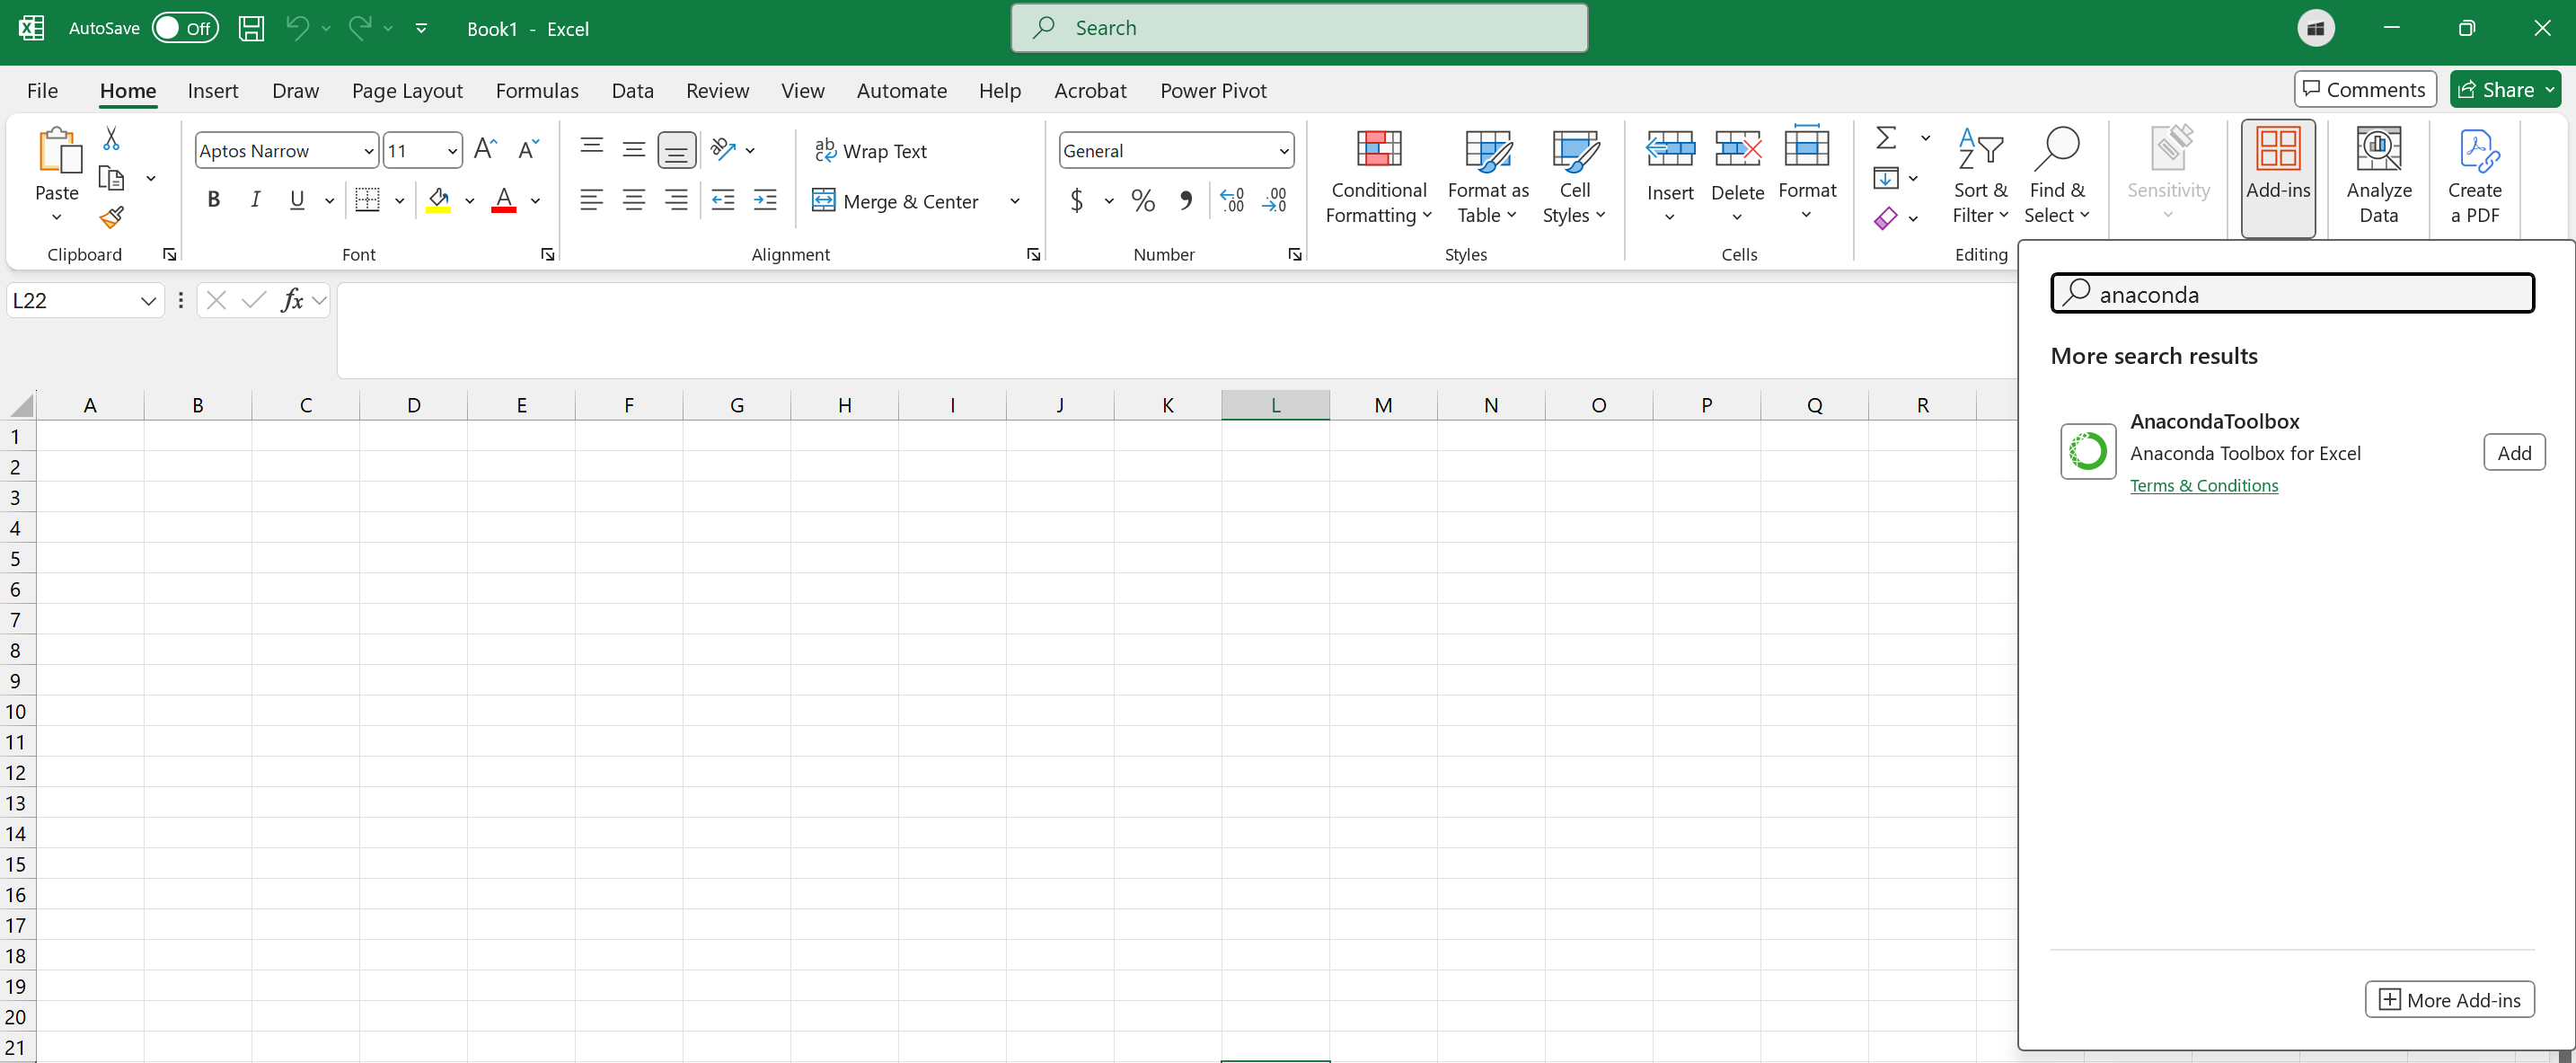Switch to the Insert tab
This screenshot has width=2576, height=1063.
tap(213, 91)
